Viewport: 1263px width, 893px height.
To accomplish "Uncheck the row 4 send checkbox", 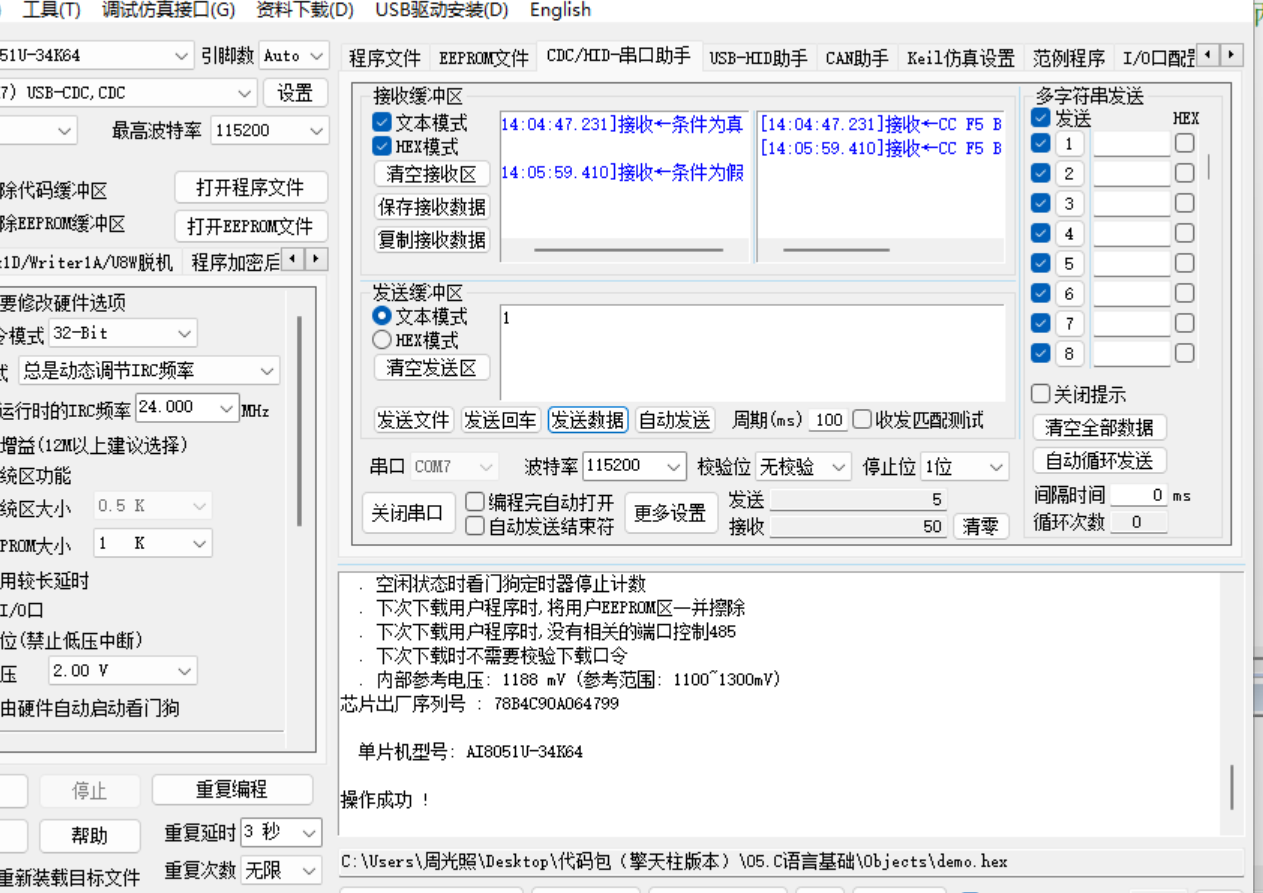I will click(1040, 234).
